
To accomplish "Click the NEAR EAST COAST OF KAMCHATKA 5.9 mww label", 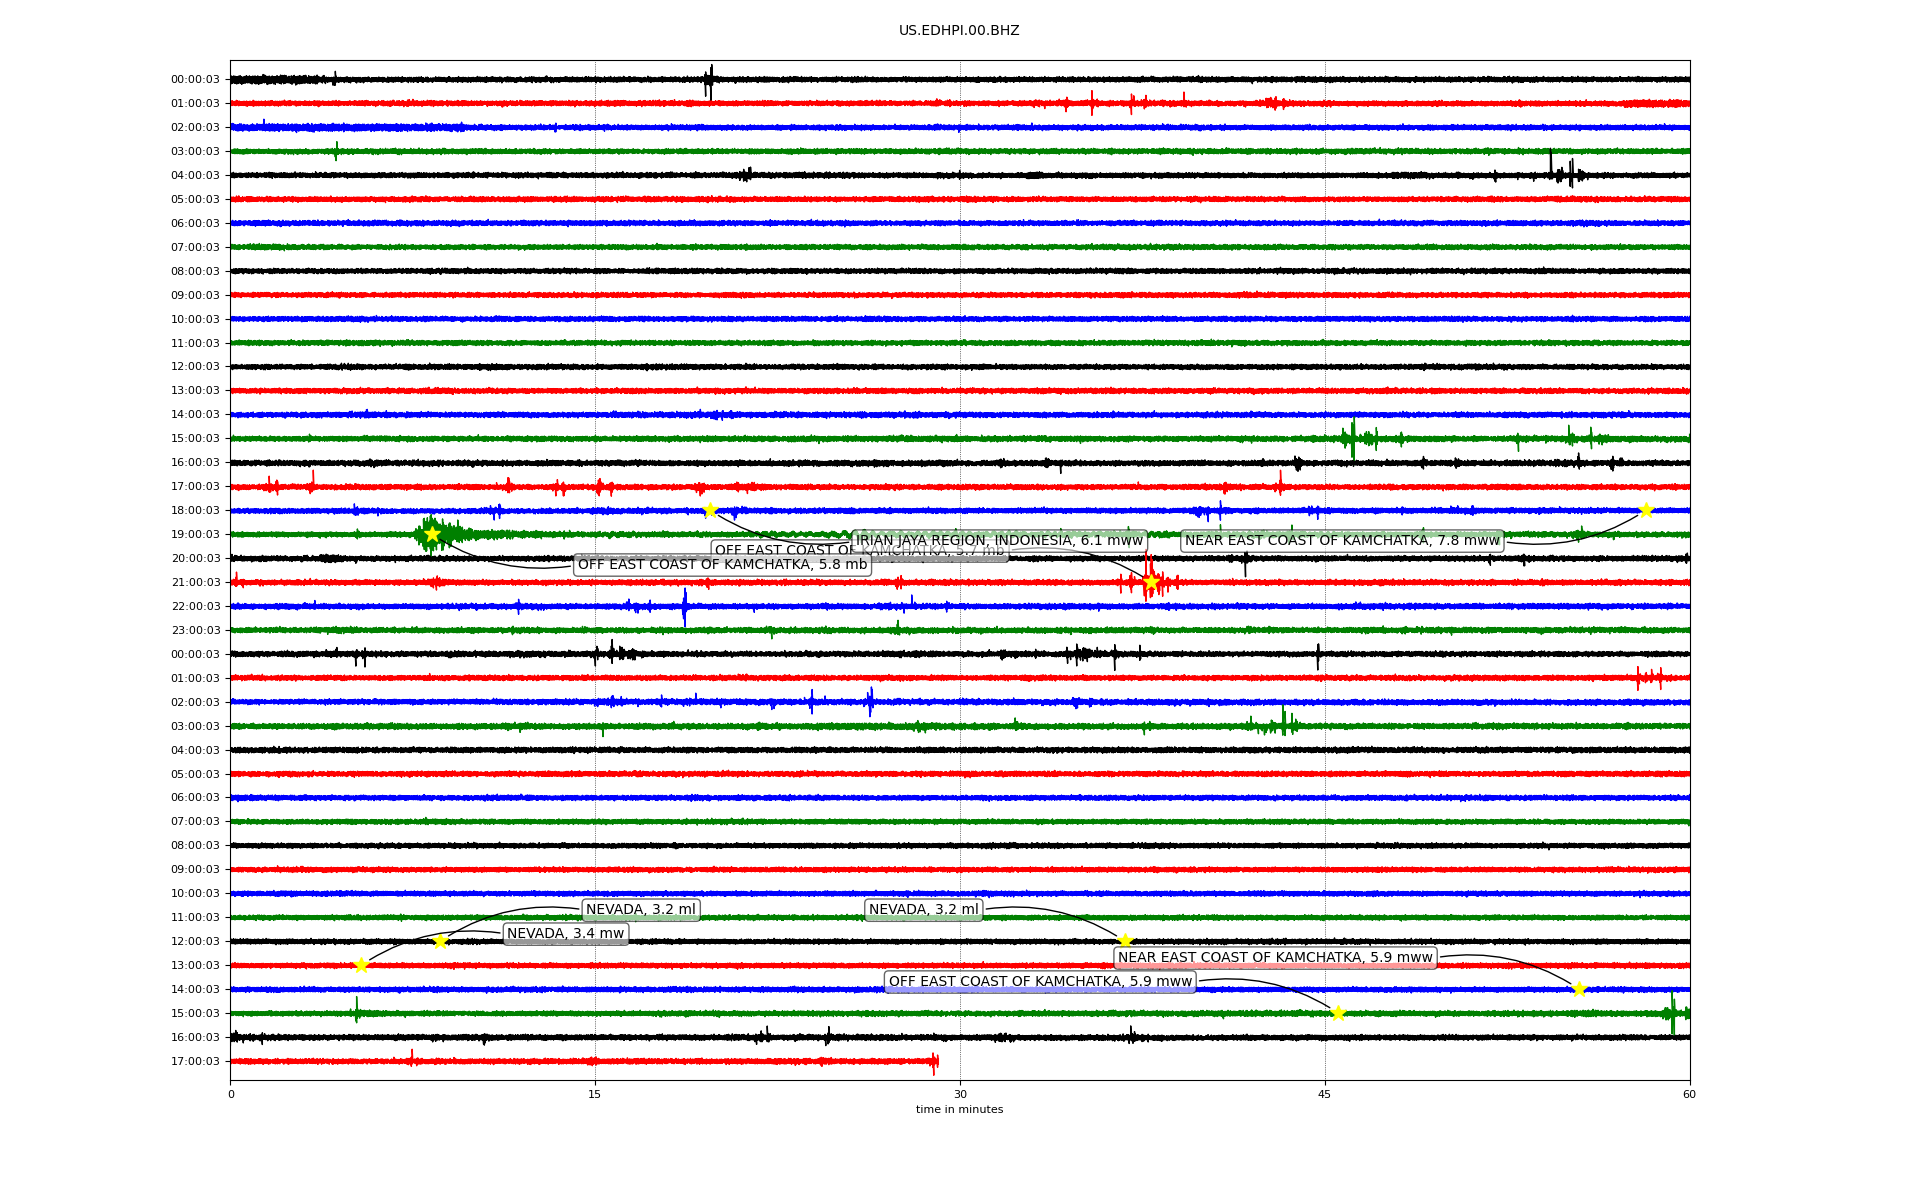I will (1275, 958).
